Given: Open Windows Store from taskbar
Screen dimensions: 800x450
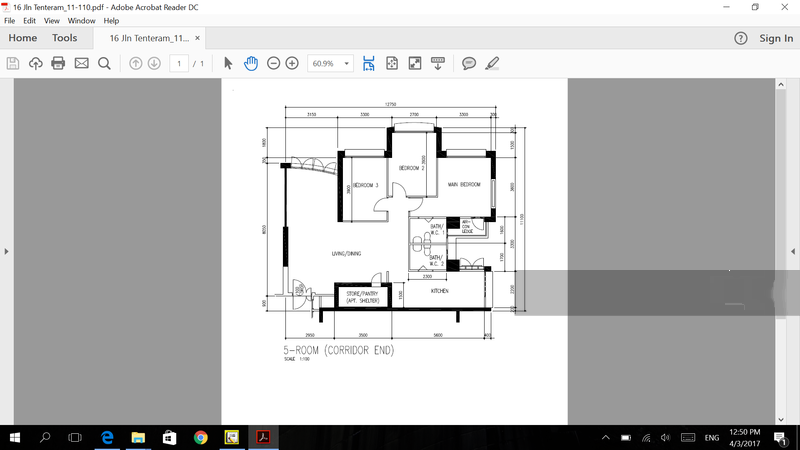Looking at the screenshot, I should point(169,437).
